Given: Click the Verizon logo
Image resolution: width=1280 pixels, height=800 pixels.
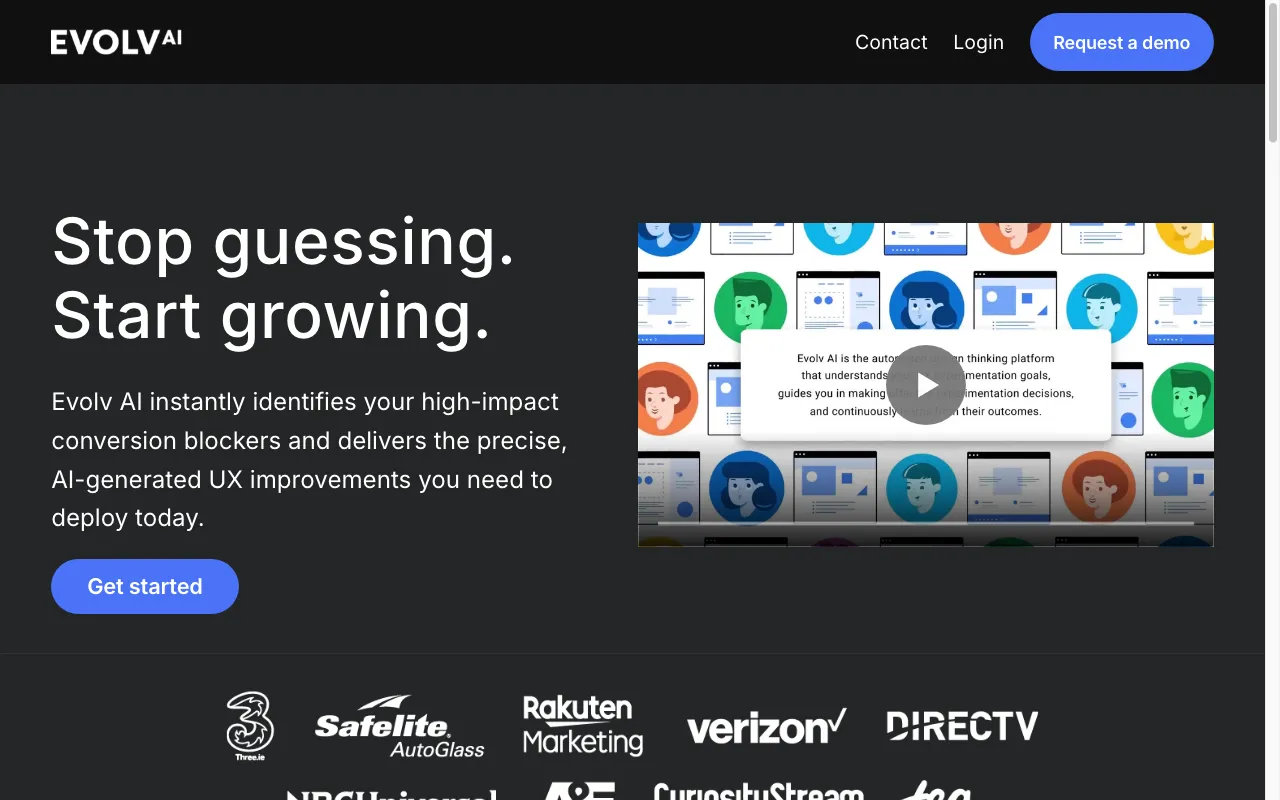Looking at the screenshot, I should coord(766,727).
